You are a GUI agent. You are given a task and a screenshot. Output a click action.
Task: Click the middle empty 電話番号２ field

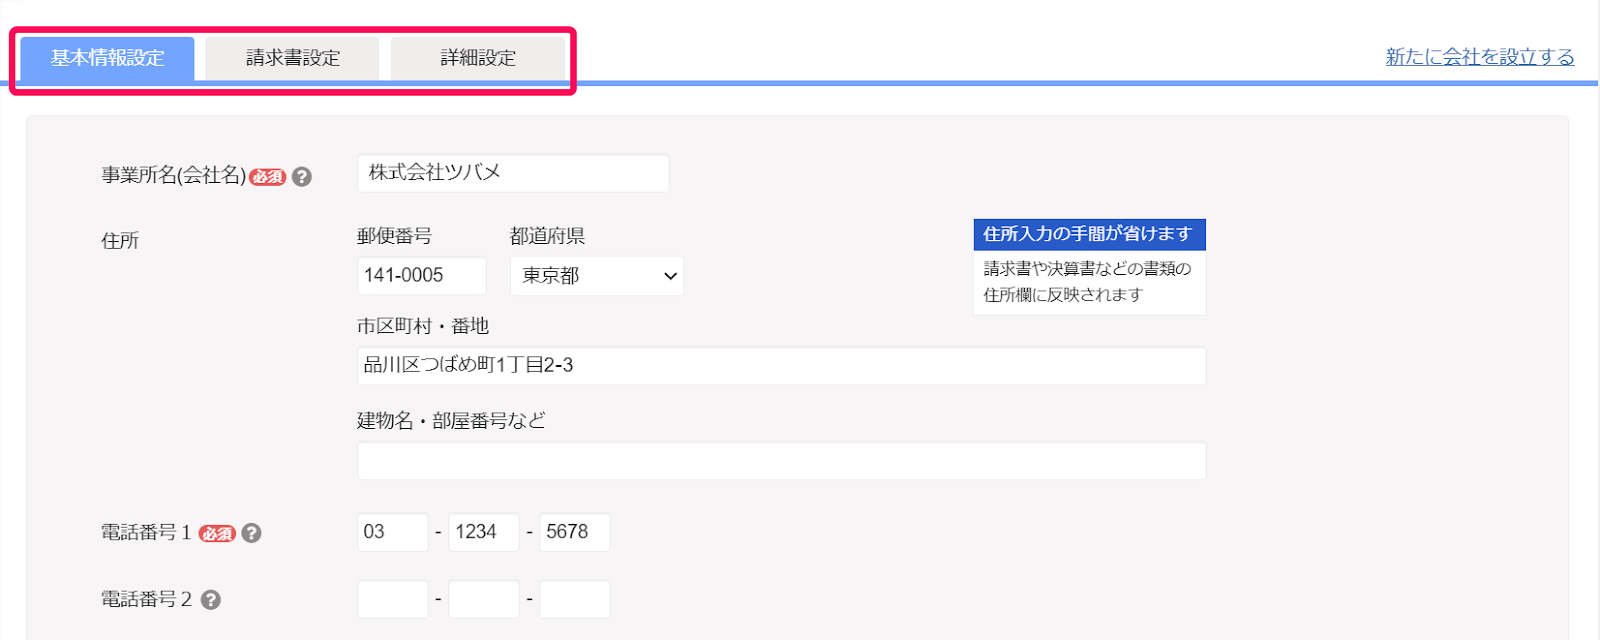click(x=484, y=600)
